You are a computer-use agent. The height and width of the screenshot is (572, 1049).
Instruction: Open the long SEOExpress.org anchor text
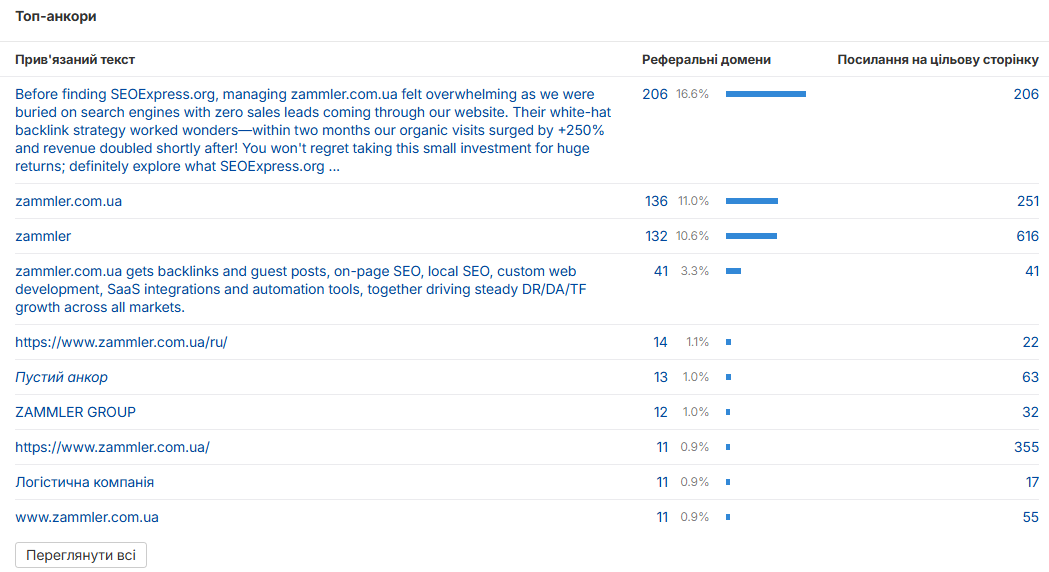[313, 130]
